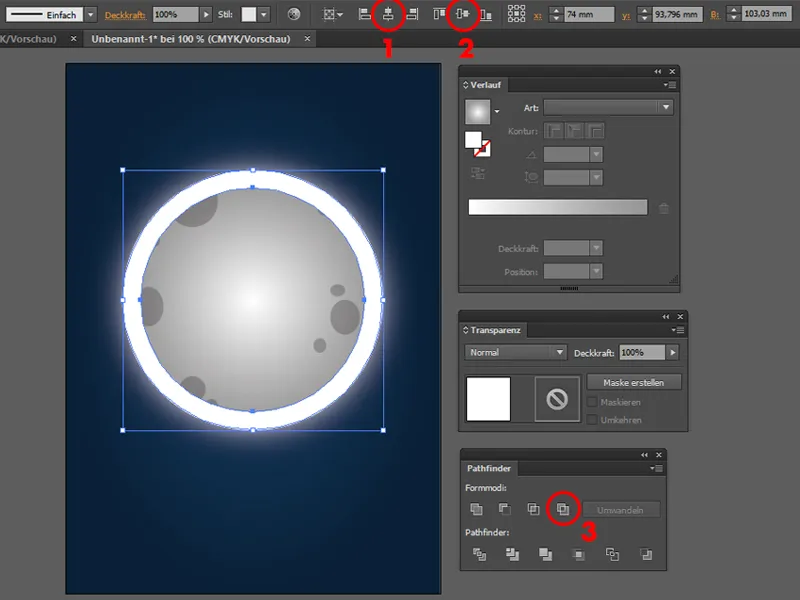Enable the Maskieren checkbox

pyautogui.click(x=593, y=402)
